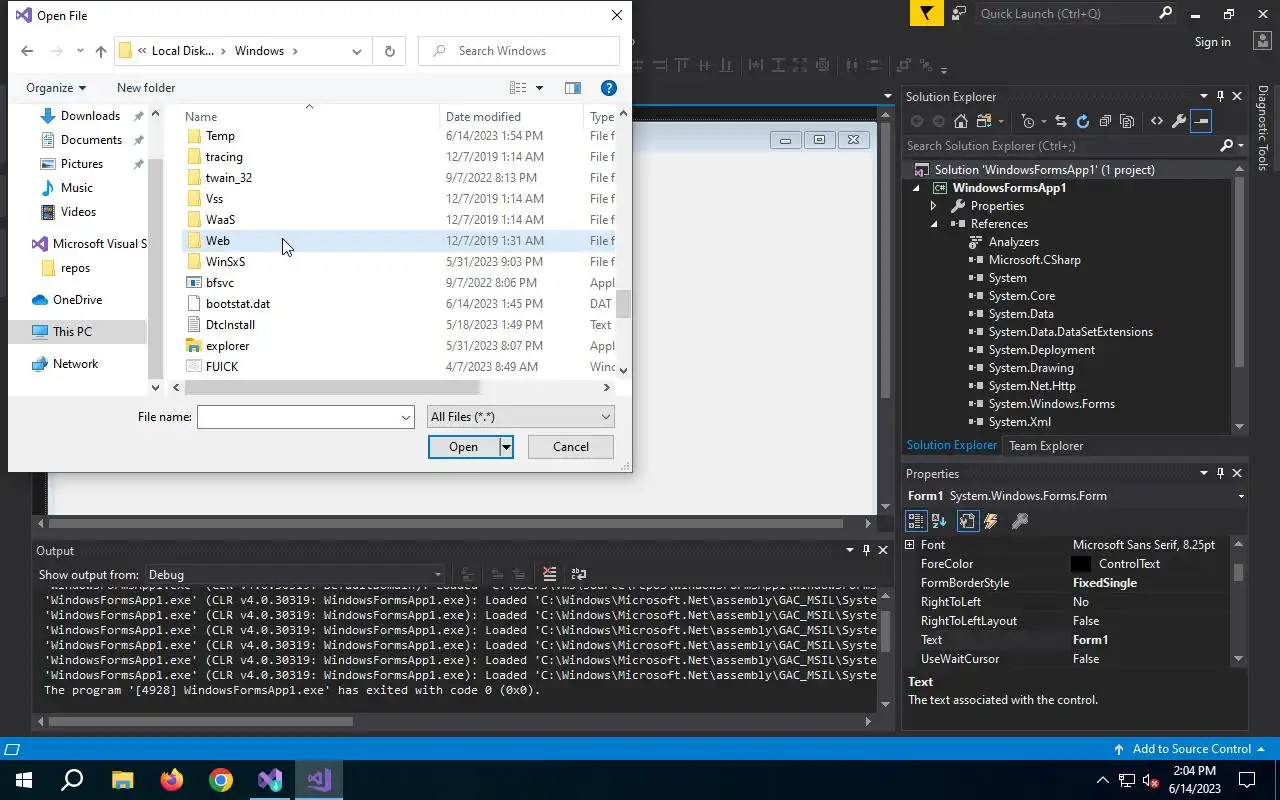Click the Windows Start button
Viewport: 1280px width, 800px height.
pyautogui.click(x=24, y=780)
